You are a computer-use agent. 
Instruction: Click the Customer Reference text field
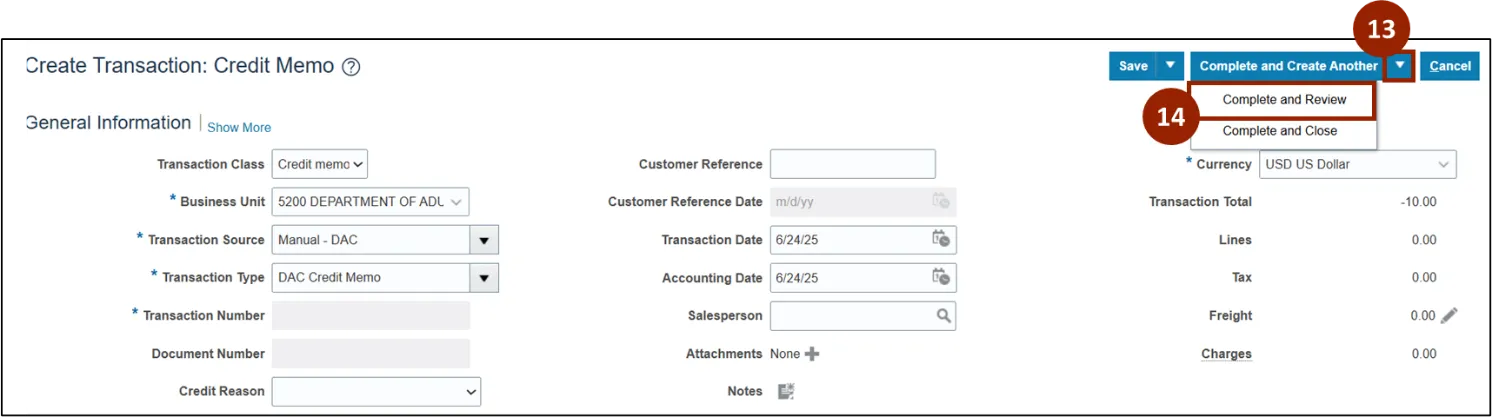tap(852, 164)
